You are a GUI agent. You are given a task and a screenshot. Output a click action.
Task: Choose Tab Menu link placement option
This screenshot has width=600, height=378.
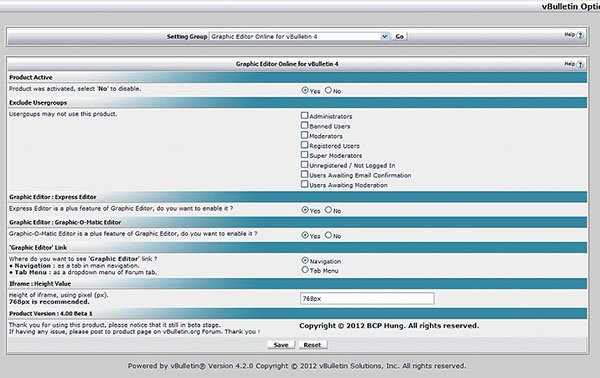click(x=305, y=270)
